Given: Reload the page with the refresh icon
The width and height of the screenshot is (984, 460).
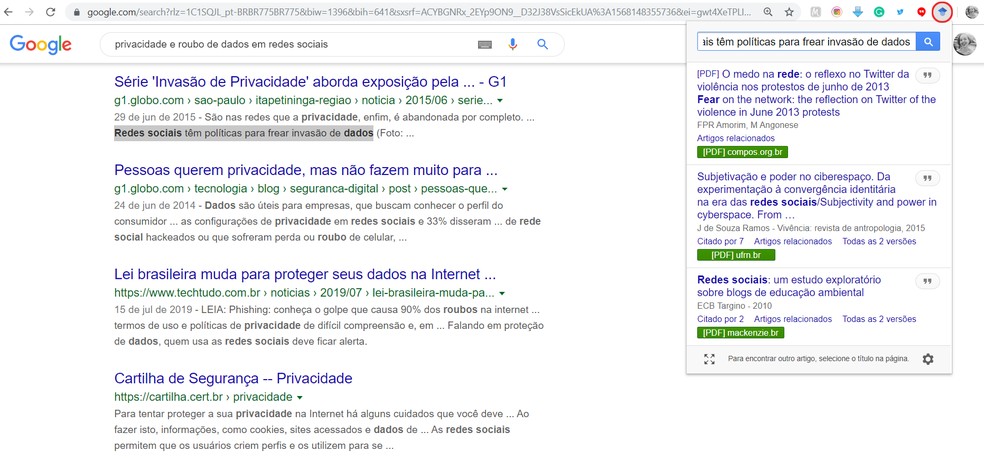Looking at the screenshot, I should click(51, 12).
